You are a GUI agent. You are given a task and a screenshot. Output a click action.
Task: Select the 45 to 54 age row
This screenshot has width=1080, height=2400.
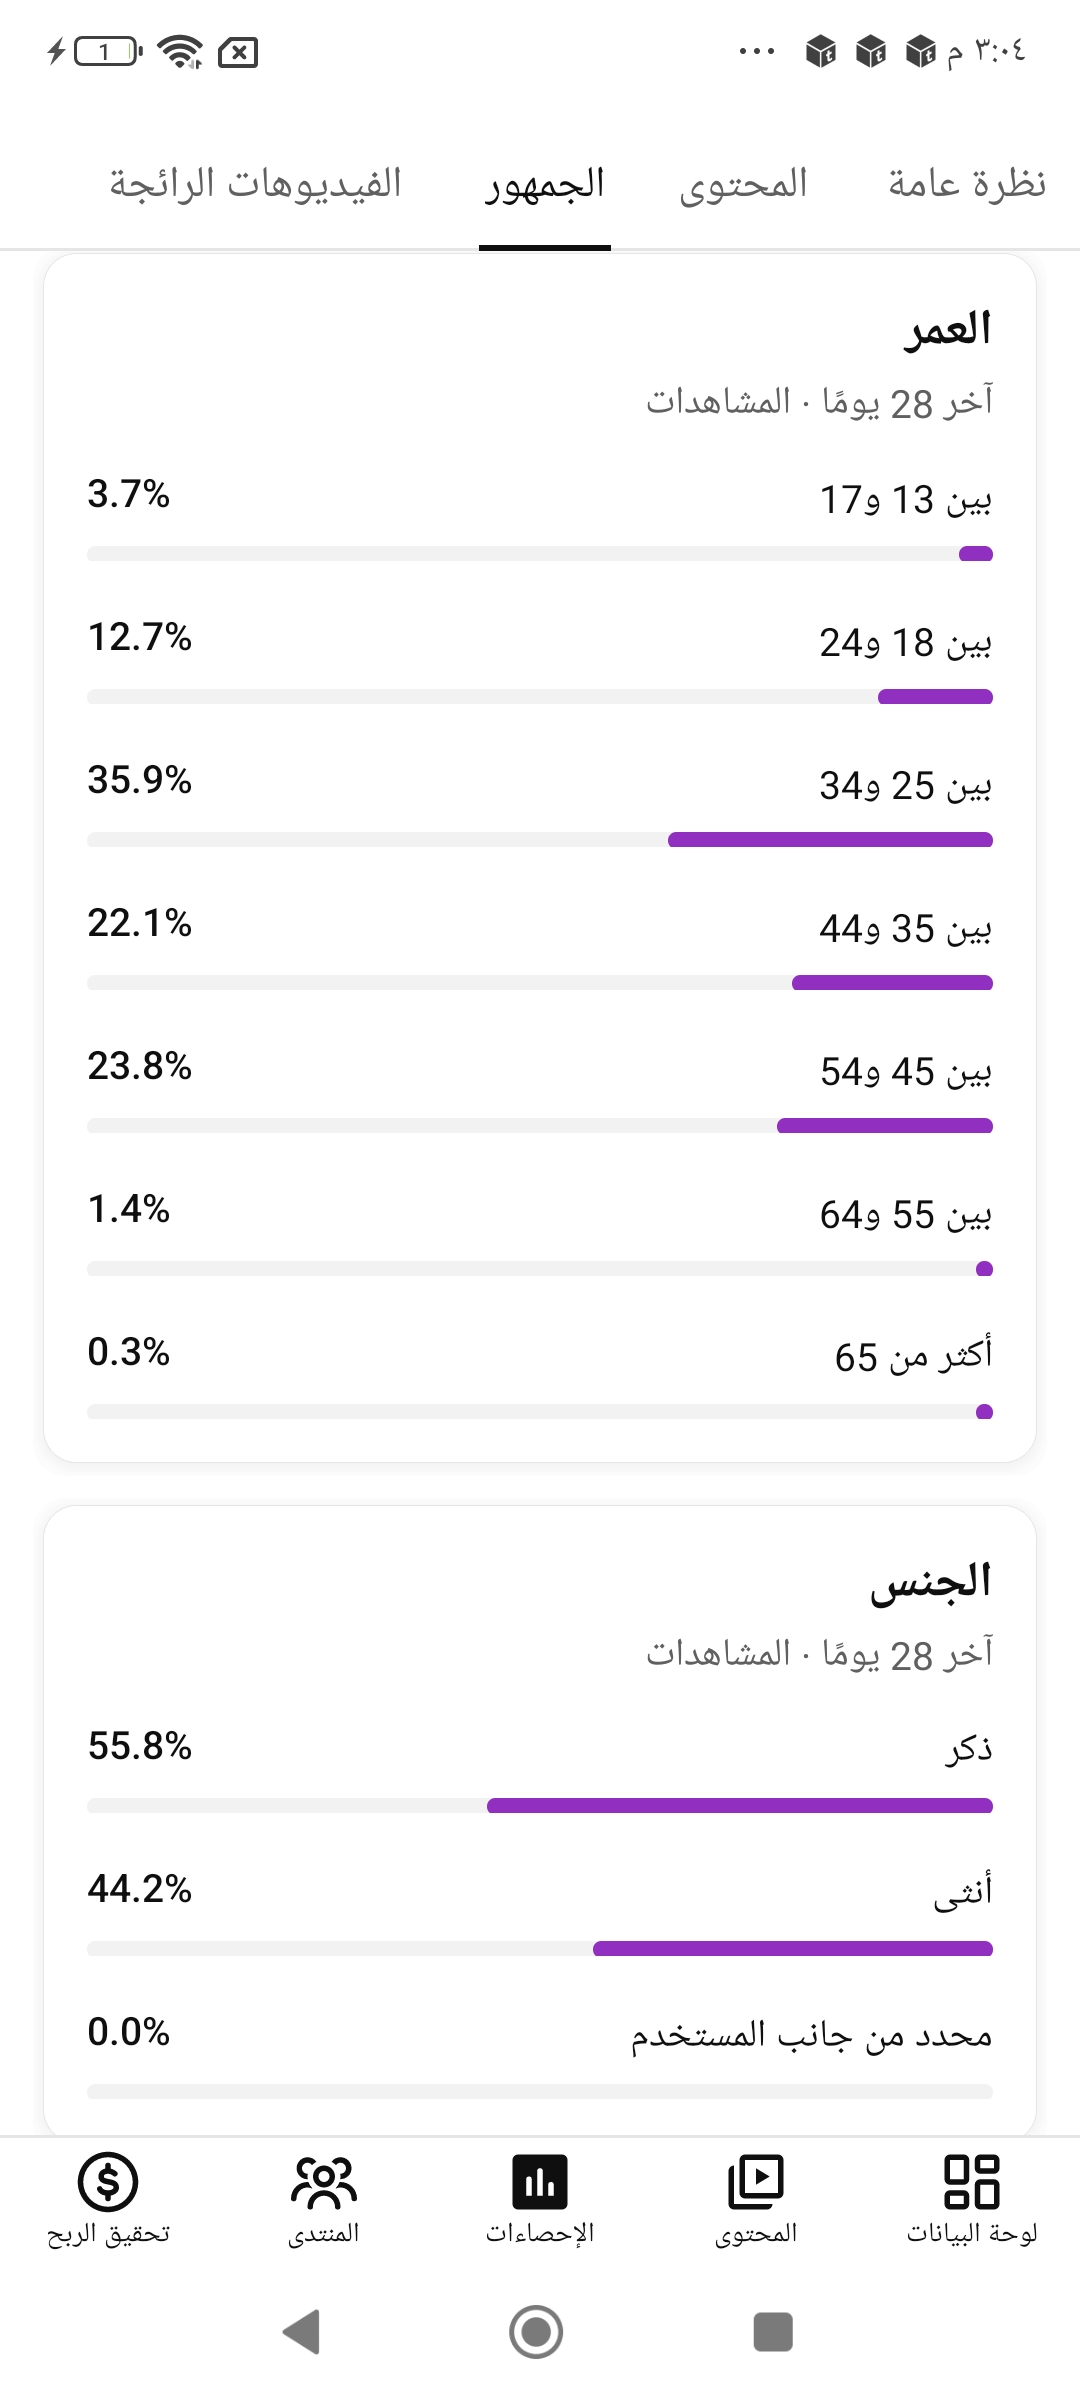[540, 1090]
